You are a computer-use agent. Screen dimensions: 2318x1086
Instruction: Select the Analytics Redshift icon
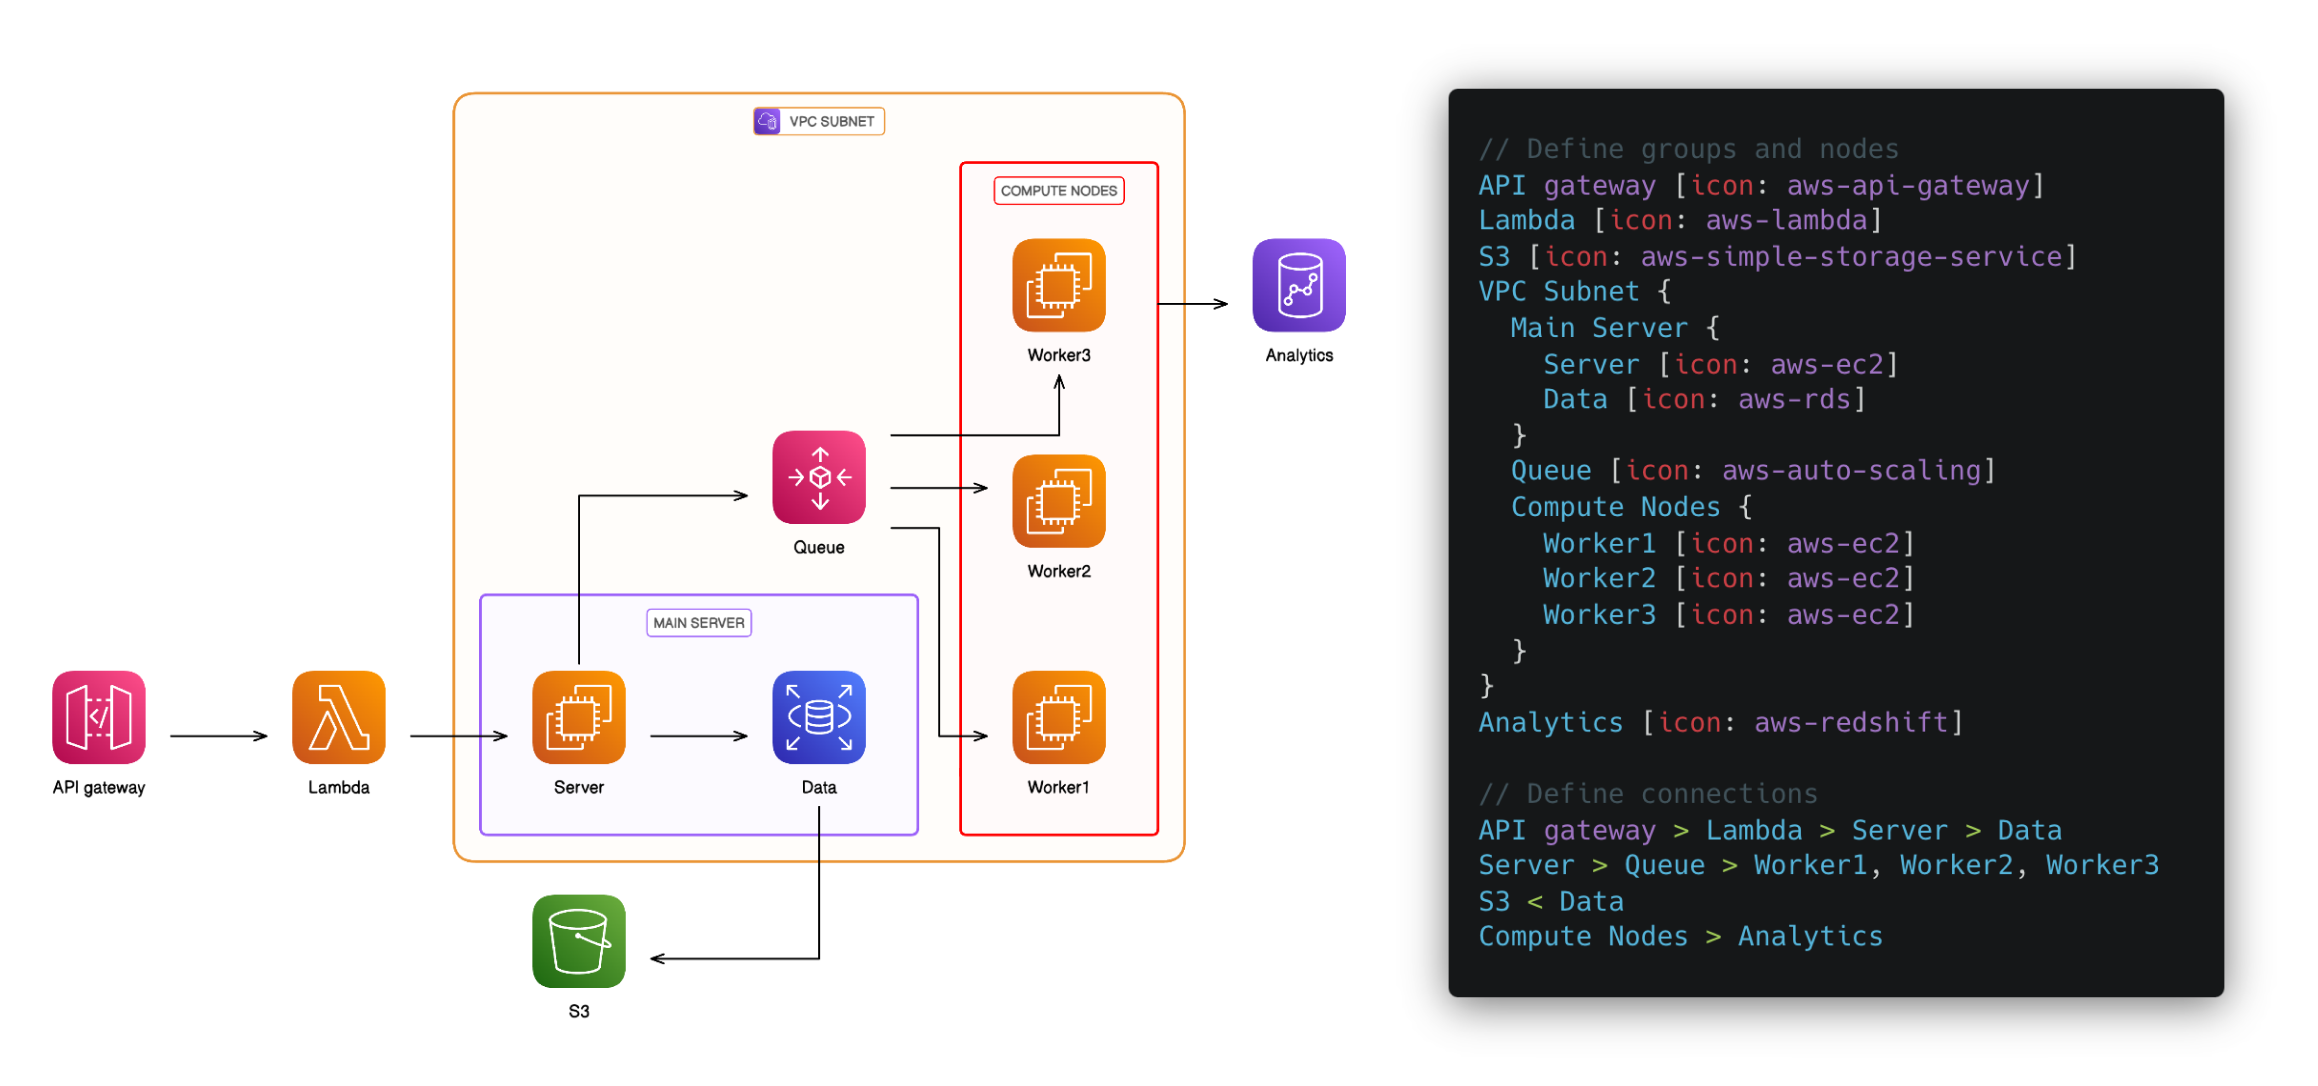point(1298,285)
